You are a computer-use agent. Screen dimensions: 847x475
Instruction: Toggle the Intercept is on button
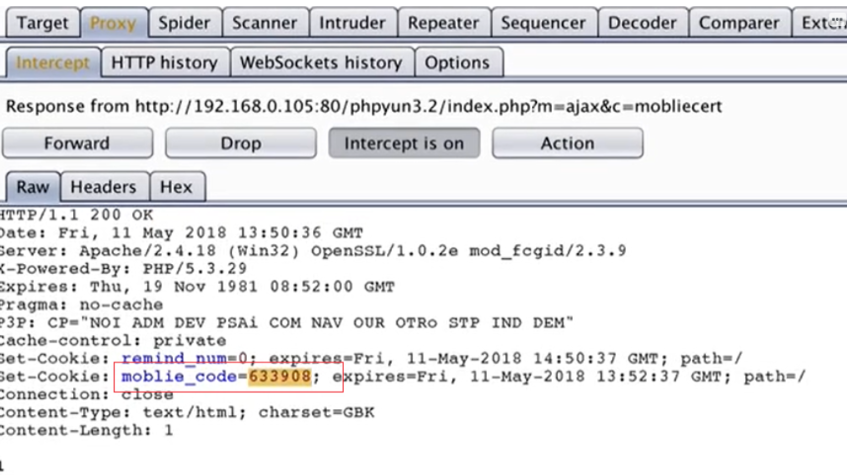coord(404,143)
